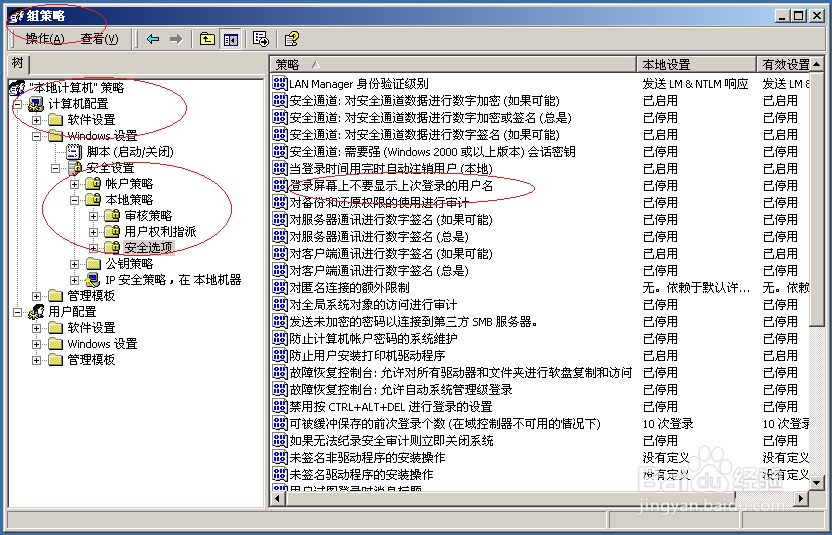Viewport: 832px width, 535px height.
Task: Click the Forward arrow toolbar icon
Action: pos(176,39)
